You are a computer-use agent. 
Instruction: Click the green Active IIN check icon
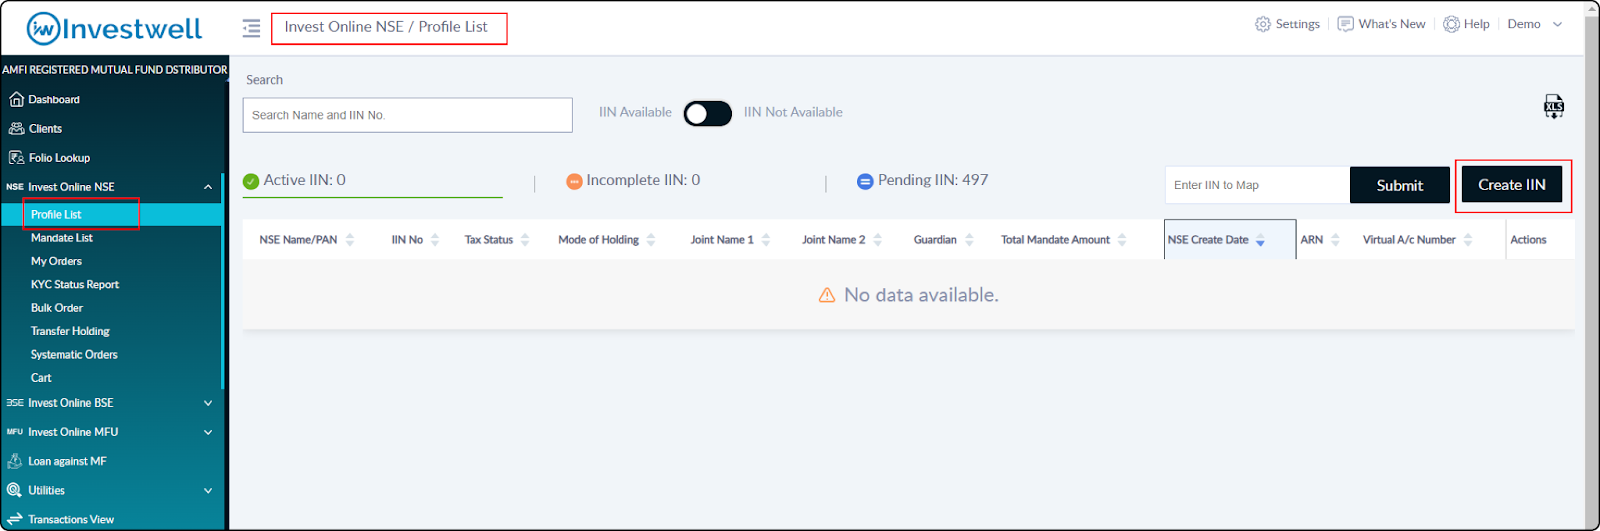[251, 181]
